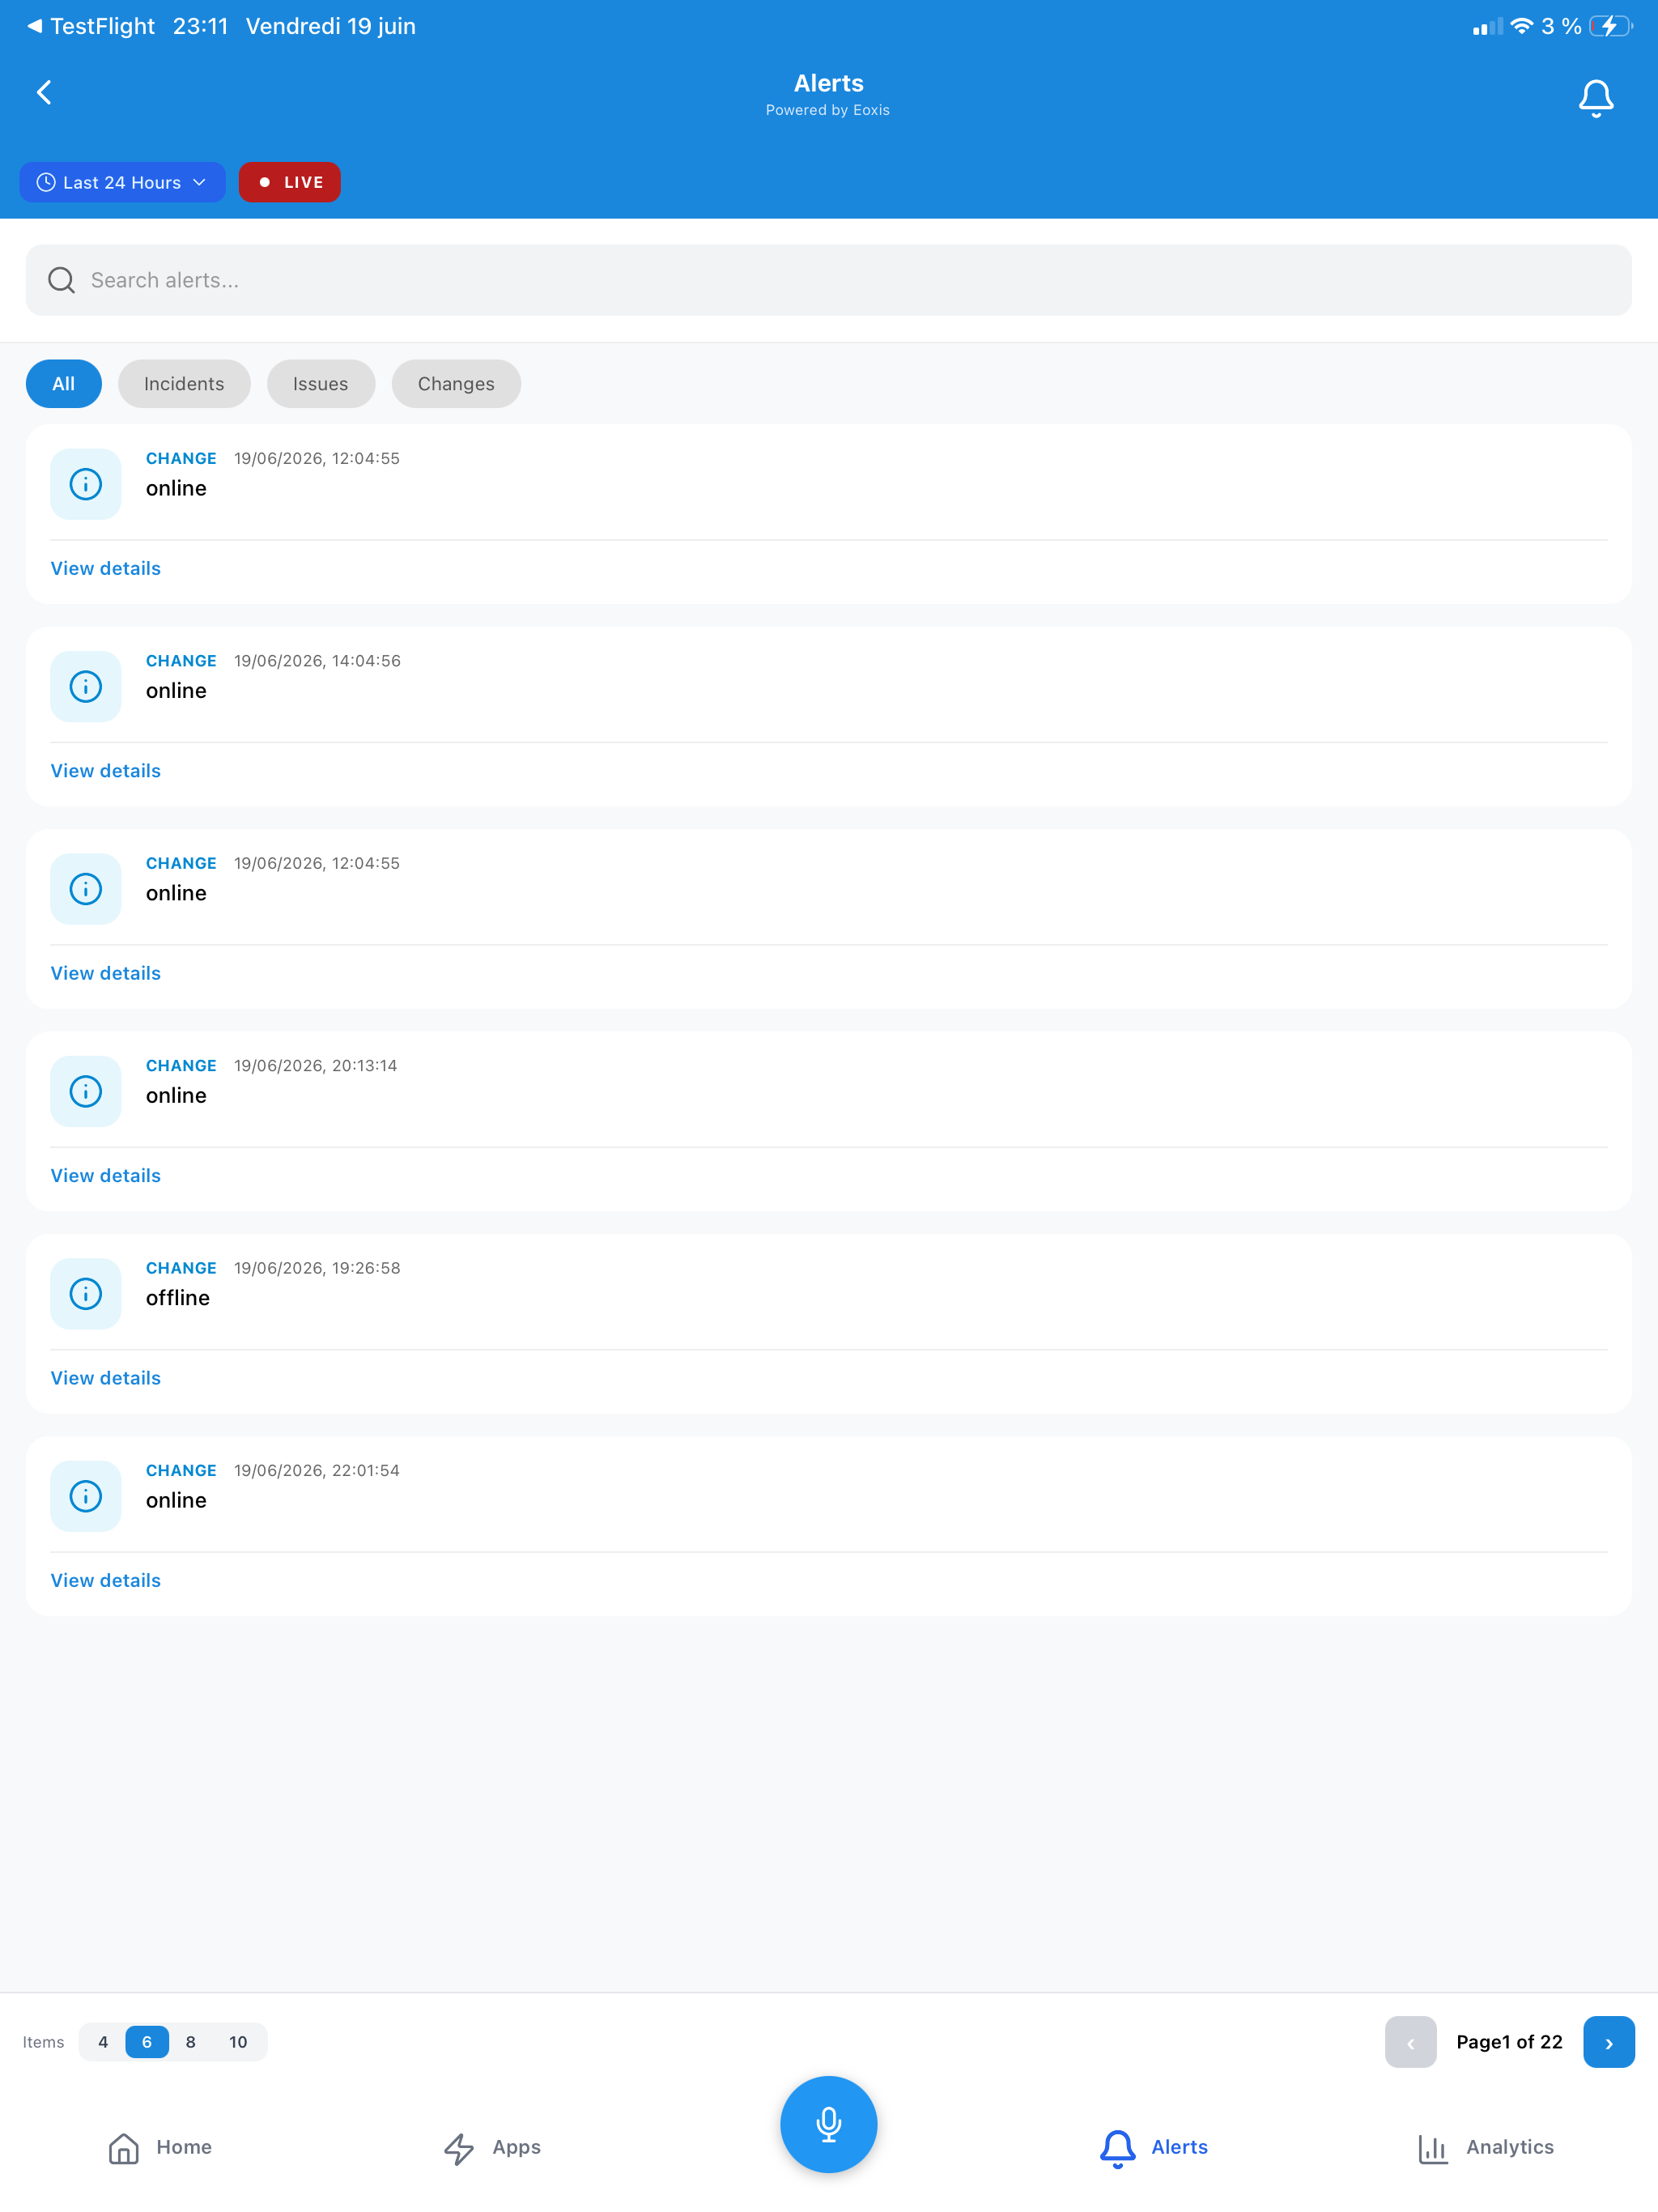View details of the 22:01:54 alert
This screenshot has width=1658, height=2212.
point(106,1580)
